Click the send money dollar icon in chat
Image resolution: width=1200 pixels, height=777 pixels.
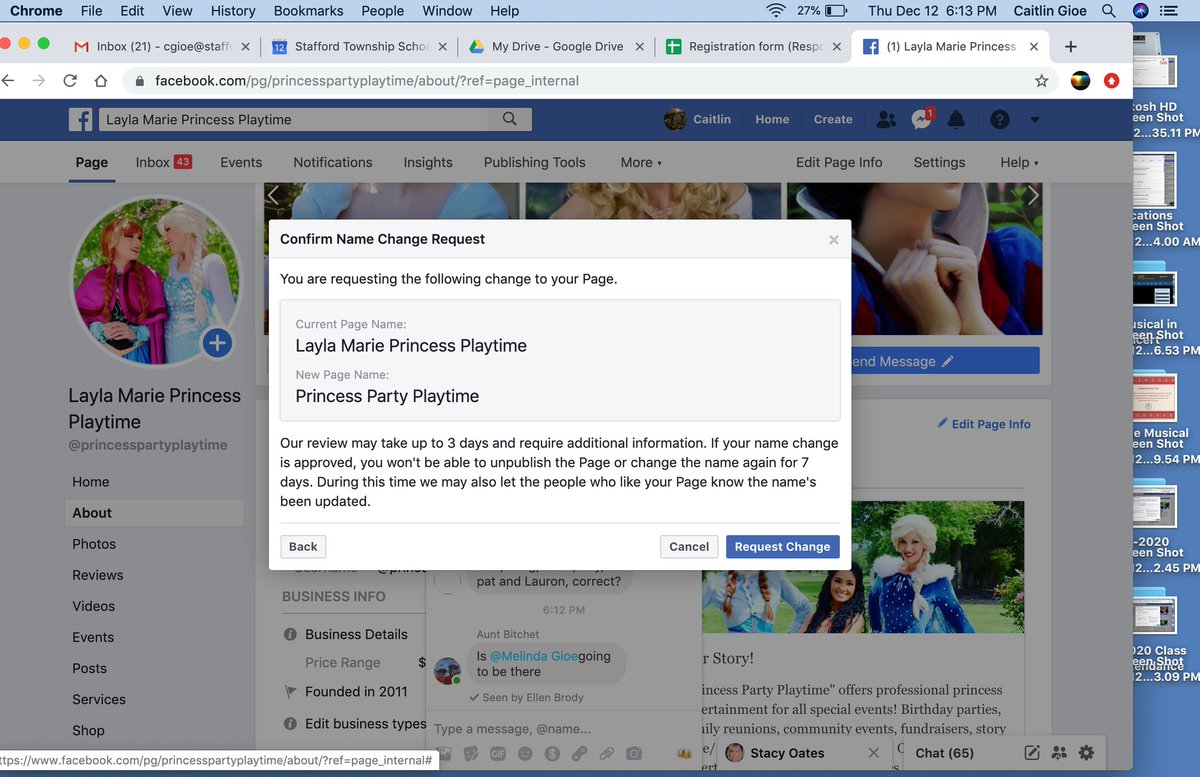[552, 753]
